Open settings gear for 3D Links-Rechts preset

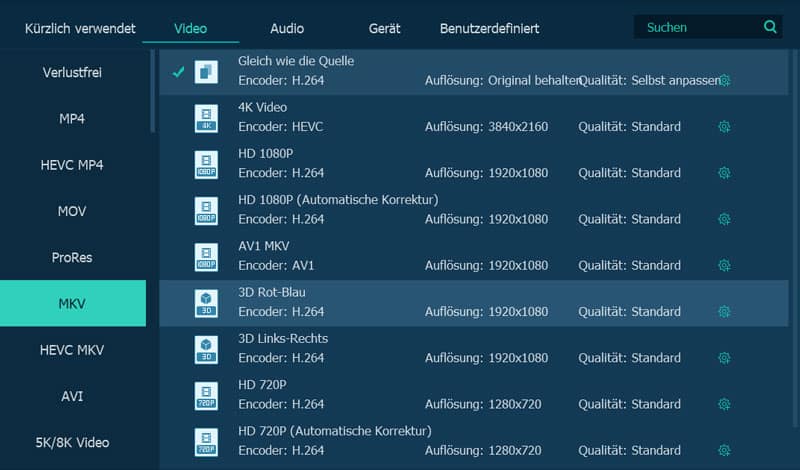[x=724, y=358]
